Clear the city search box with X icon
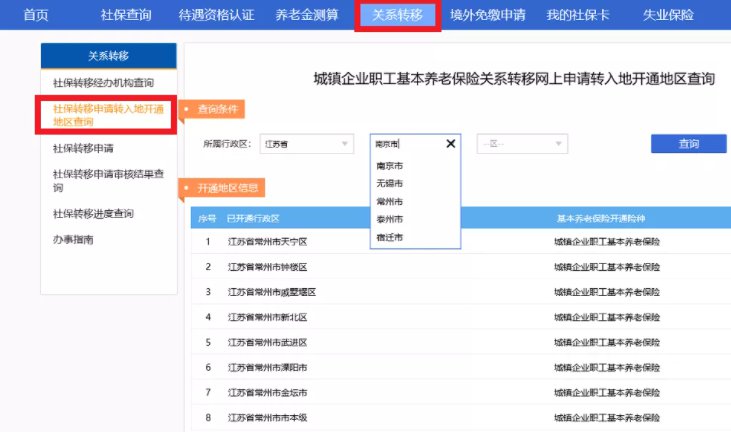Image resolution: width=731 pixels, height=435 pixels. [450, 143]
